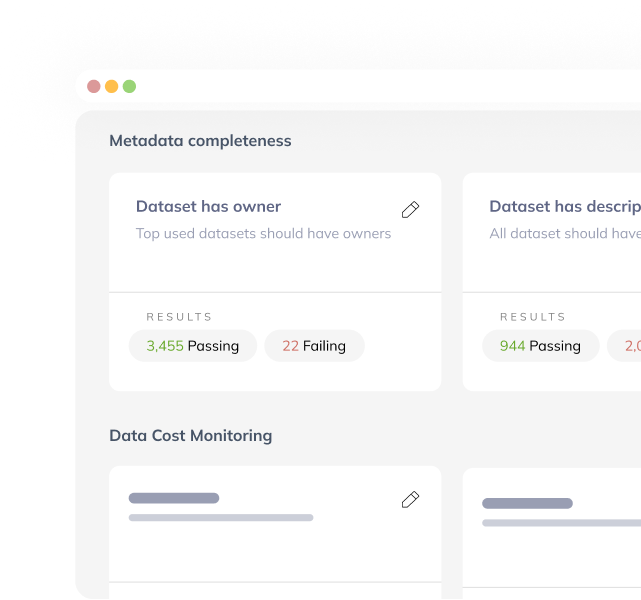Viewport: 641px width, 600px height.
Task: Open the 3,455 Passing results pill
Action: pyautogui.click(x=193, y=346)
